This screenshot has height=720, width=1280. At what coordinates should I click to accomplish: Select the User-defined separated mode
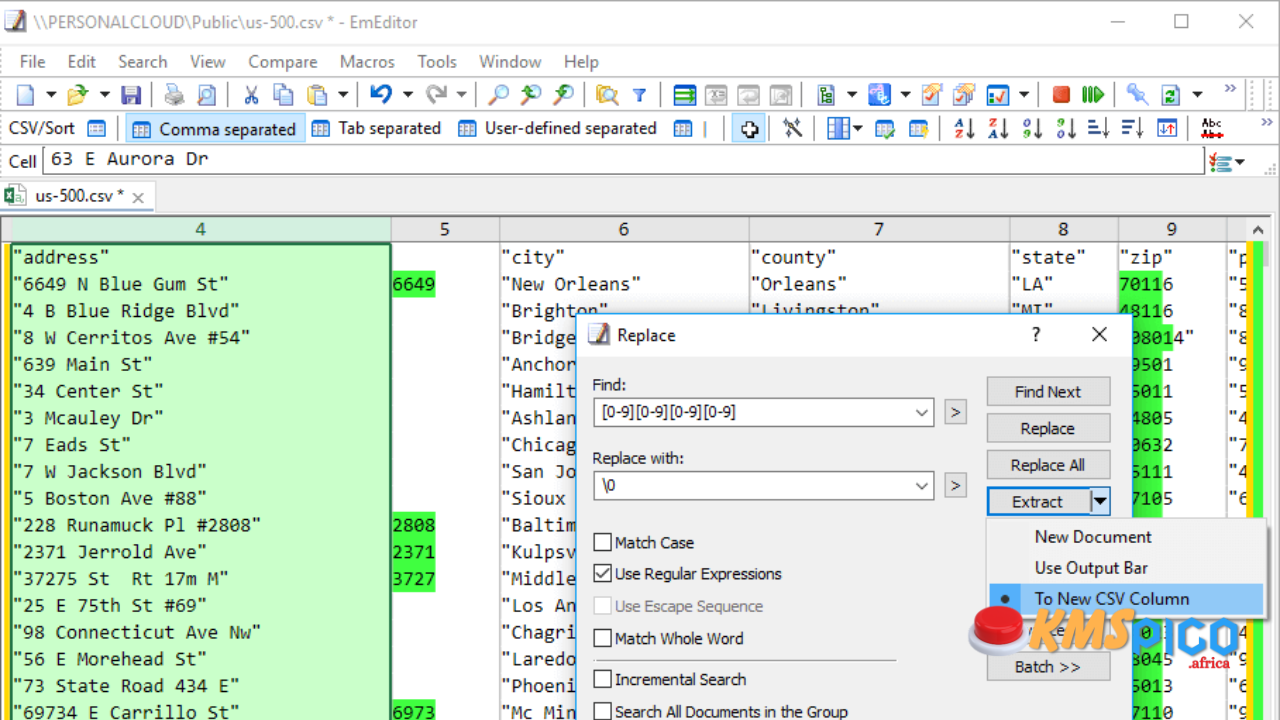[x=557, y=128]
